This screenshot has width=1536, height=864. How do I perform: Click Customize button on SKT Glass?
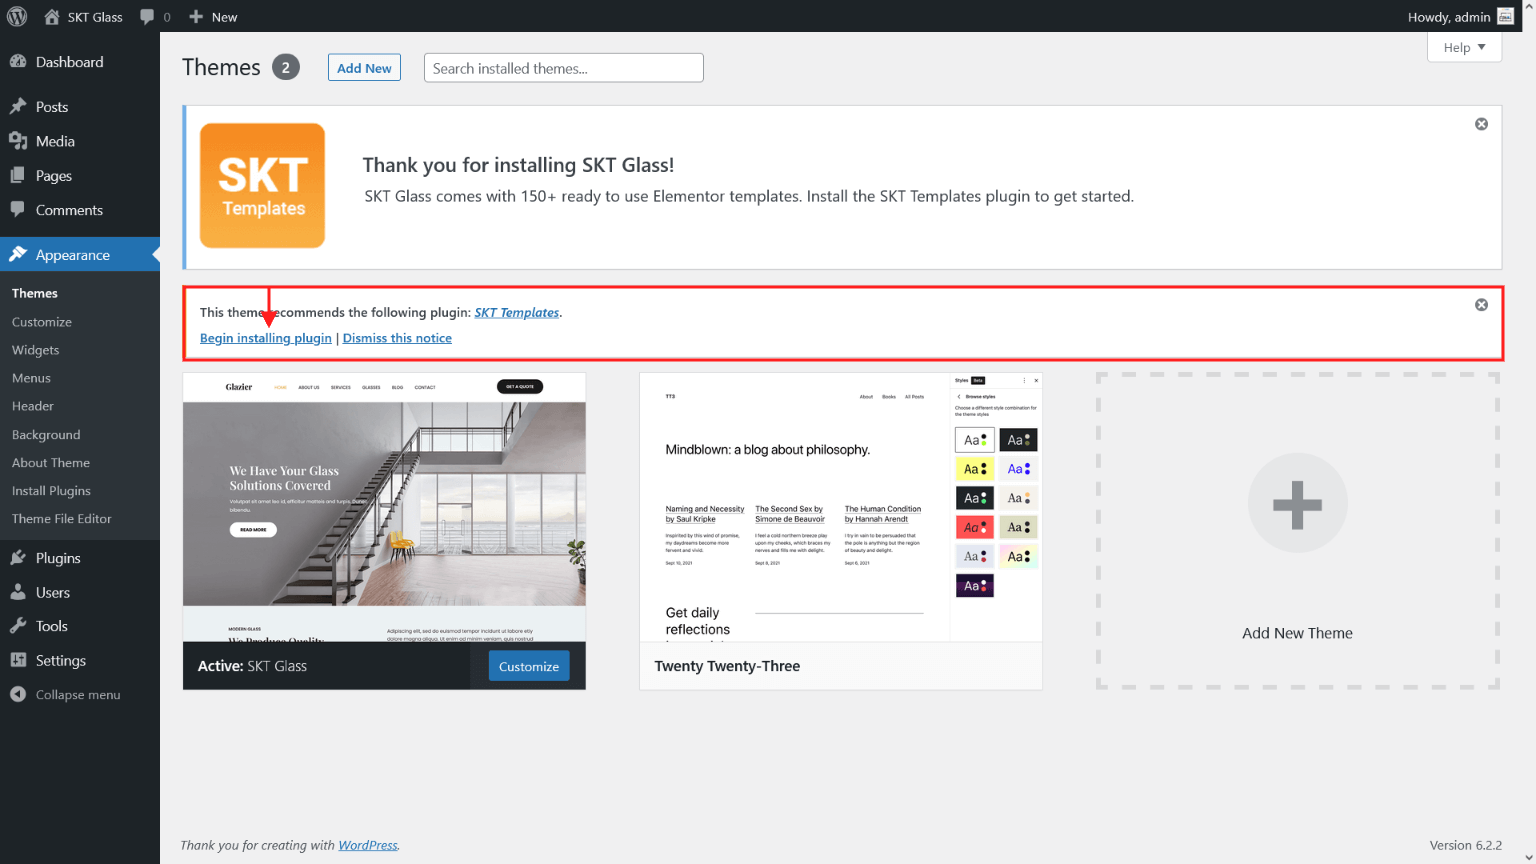529,666
